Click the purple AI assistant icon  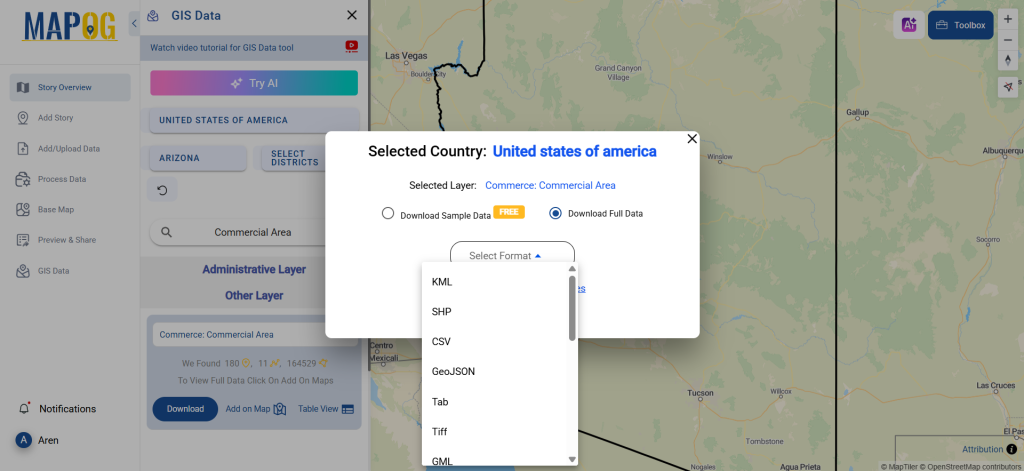[x=909, y=25]
